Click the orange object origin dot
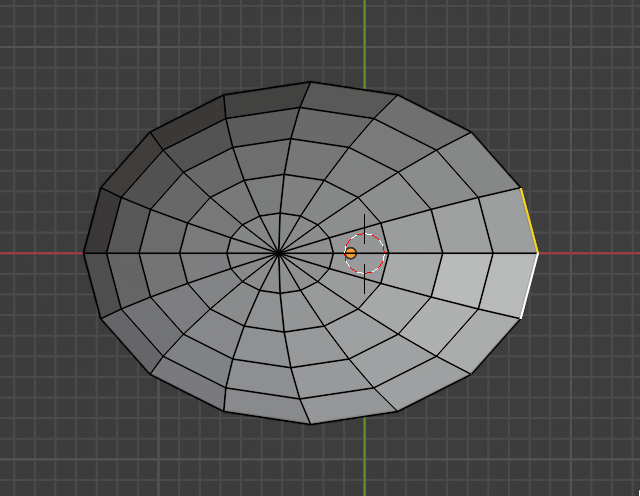The height and width of the screenshot is (496, 640). click(351, 253)
